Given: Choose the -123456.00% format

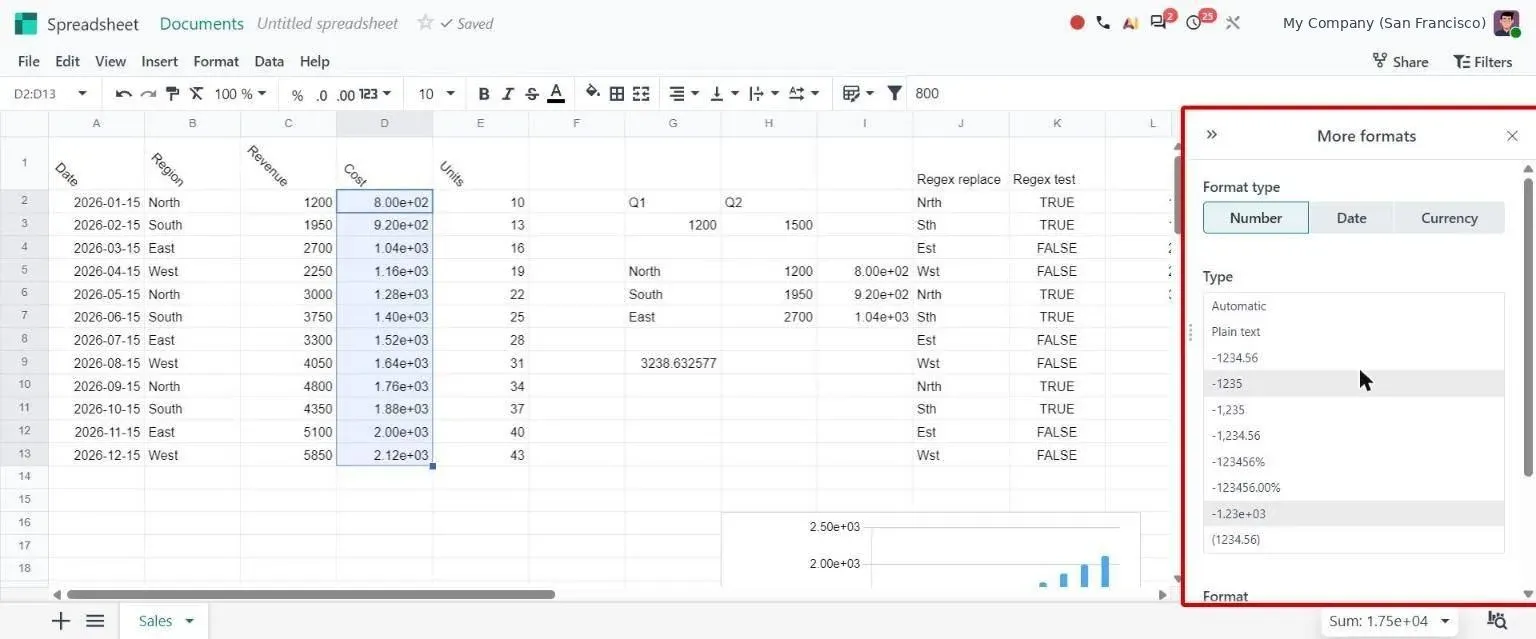Looking at the screenshot, I should [1354, 488].
